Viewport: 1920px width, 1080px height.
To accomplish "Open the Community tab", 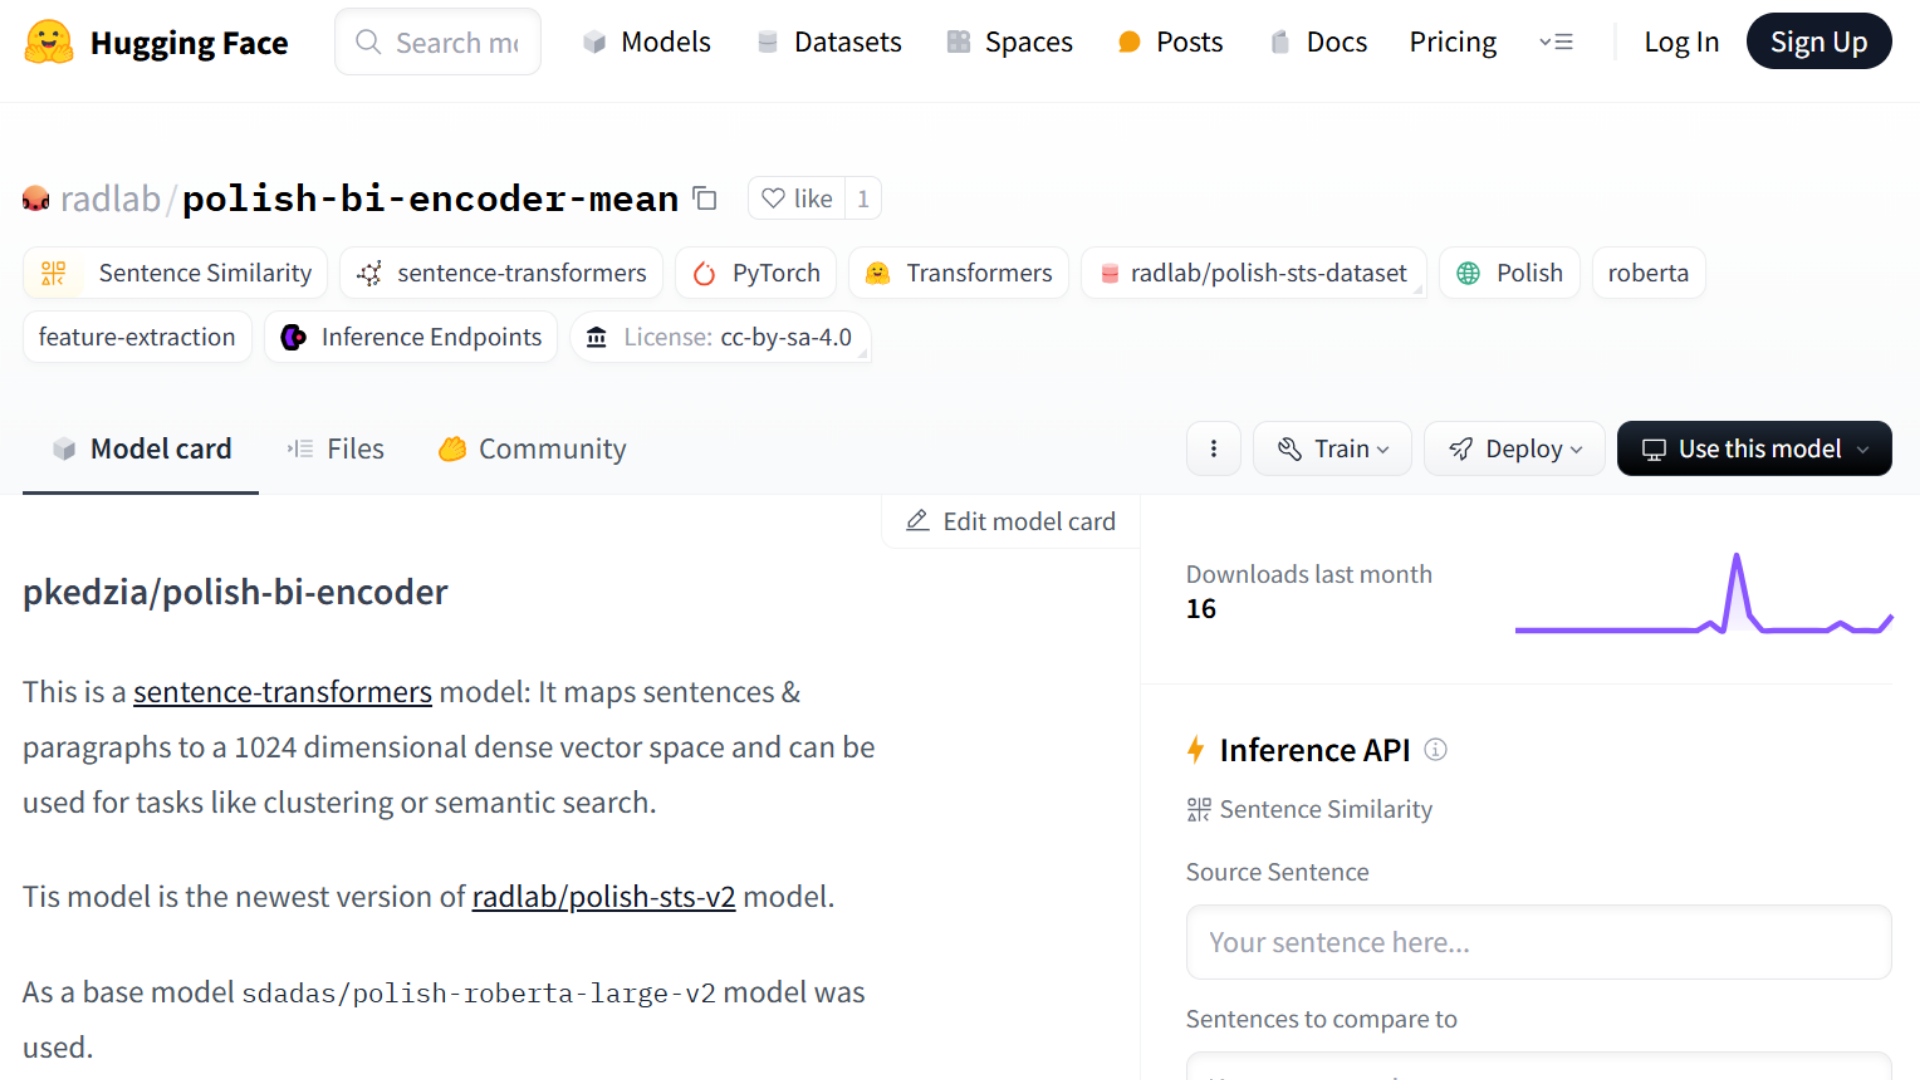I will coord(533,449).
